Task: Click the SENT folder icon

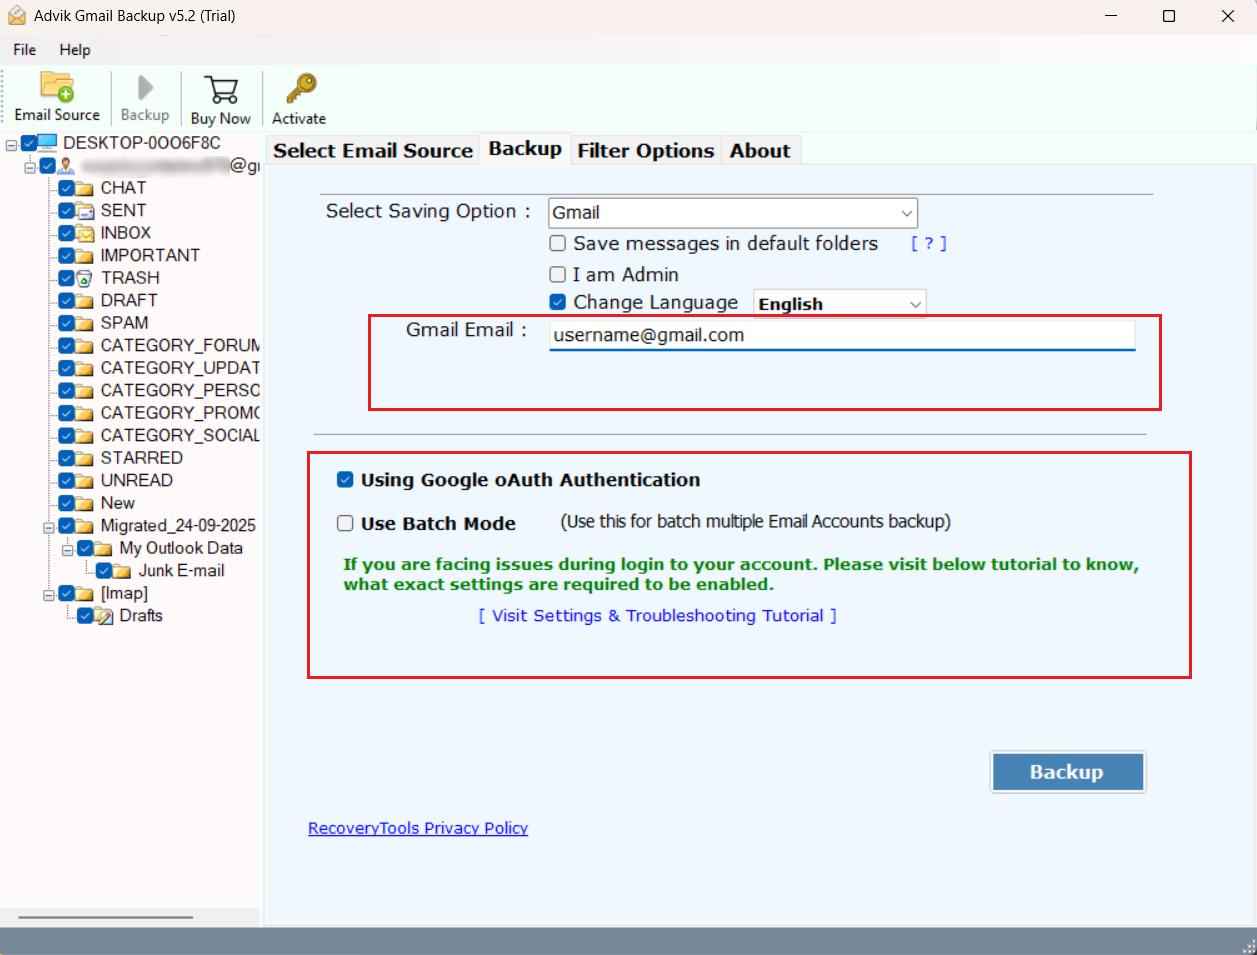Action: 85,211
